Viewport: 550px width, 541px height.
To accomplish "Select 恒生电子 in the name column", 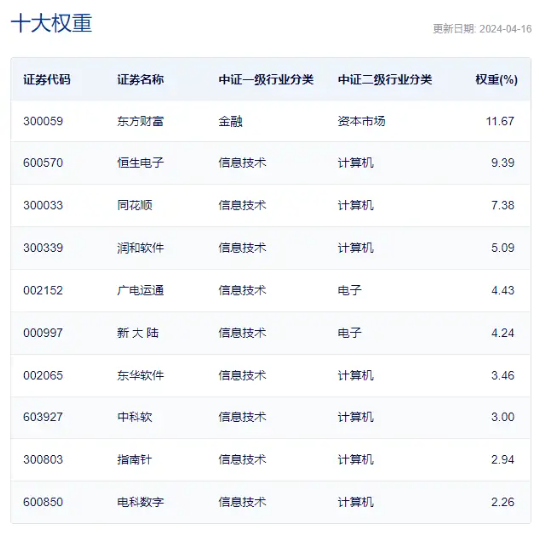I will [140, 163].
